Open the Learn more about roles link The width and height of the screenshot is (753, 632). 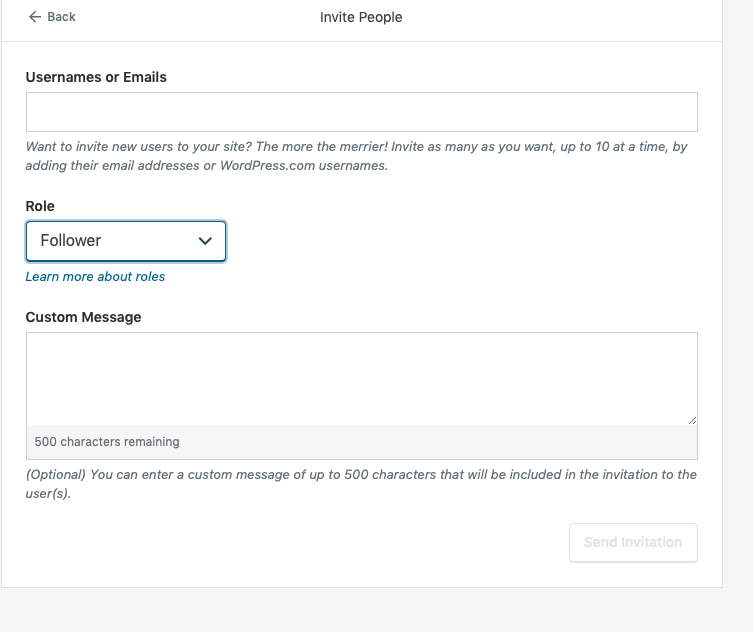pyautogui.click(x=95, y=277)
